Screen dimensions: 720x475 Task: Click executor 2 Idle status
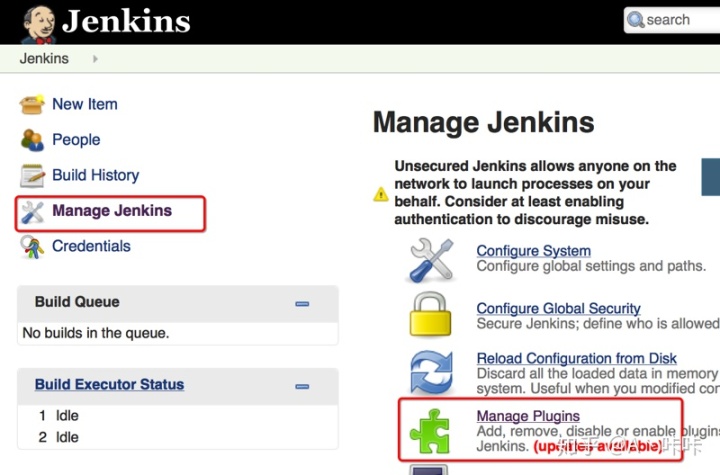point(67,437)
